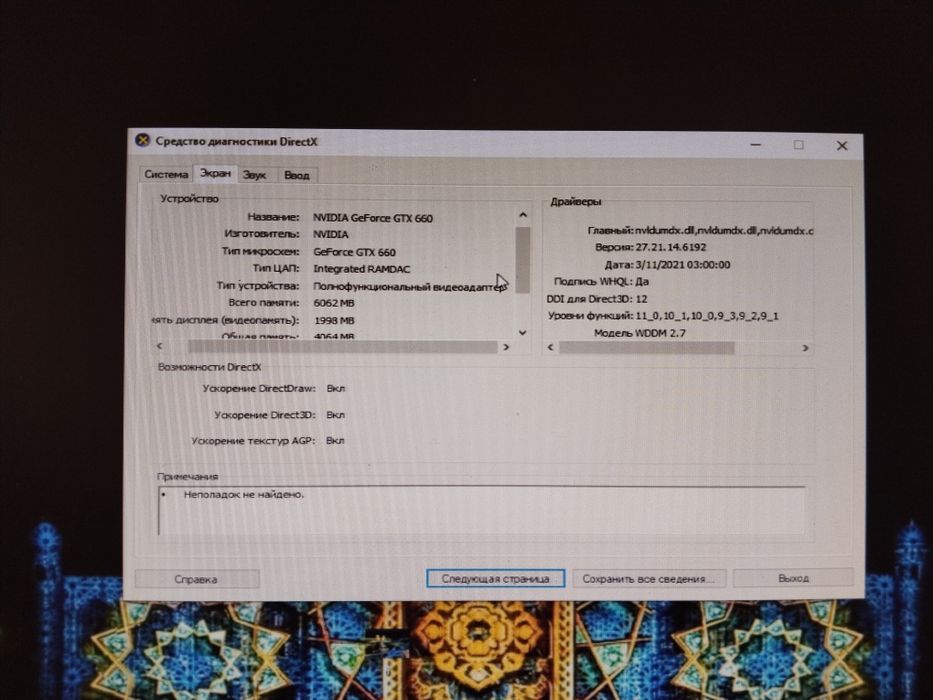Click driver date 3/11/2021 03:00:00

[x=682, y=265]
